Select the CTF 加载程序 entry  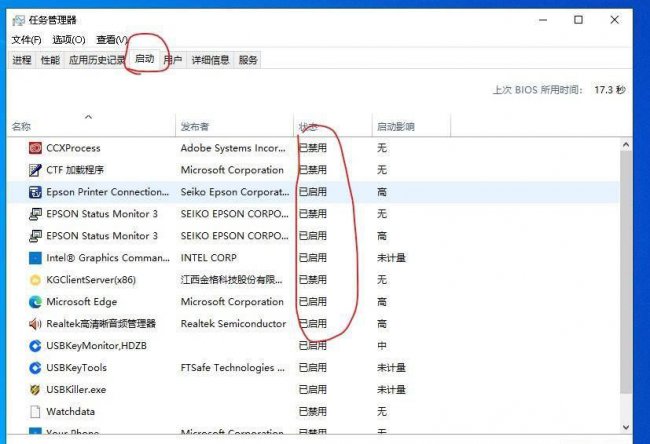(x=75, y=170)
